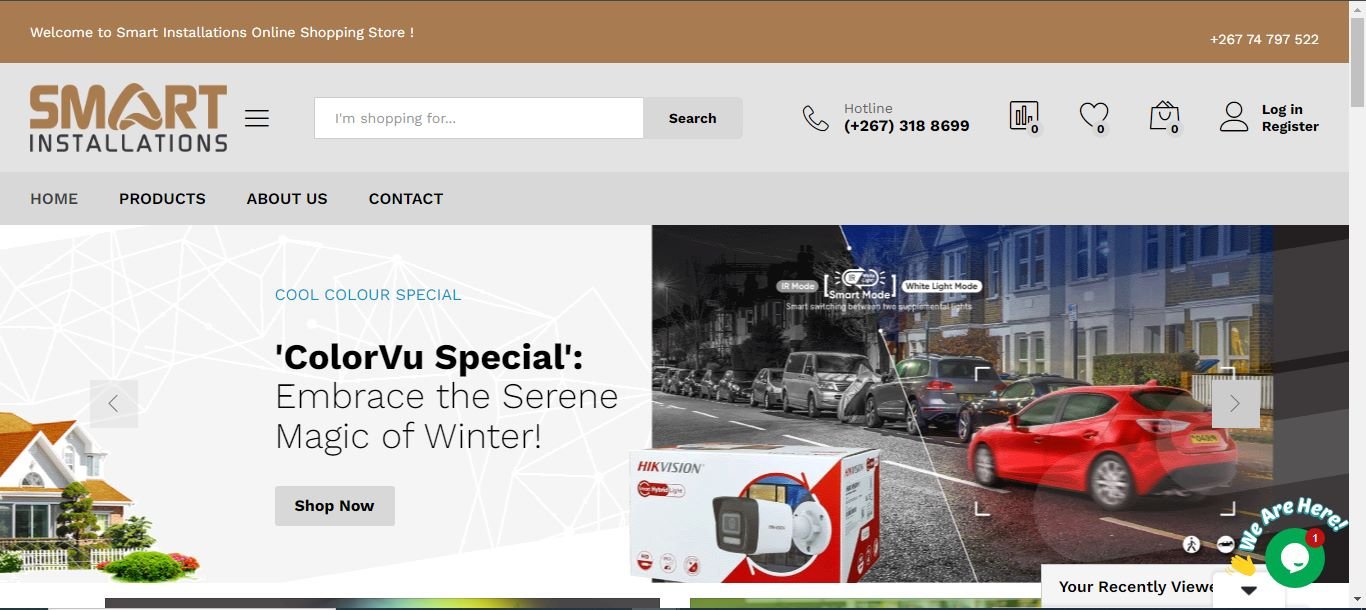
Task: Go to the CONTACT page
Action: coord(405,199)
